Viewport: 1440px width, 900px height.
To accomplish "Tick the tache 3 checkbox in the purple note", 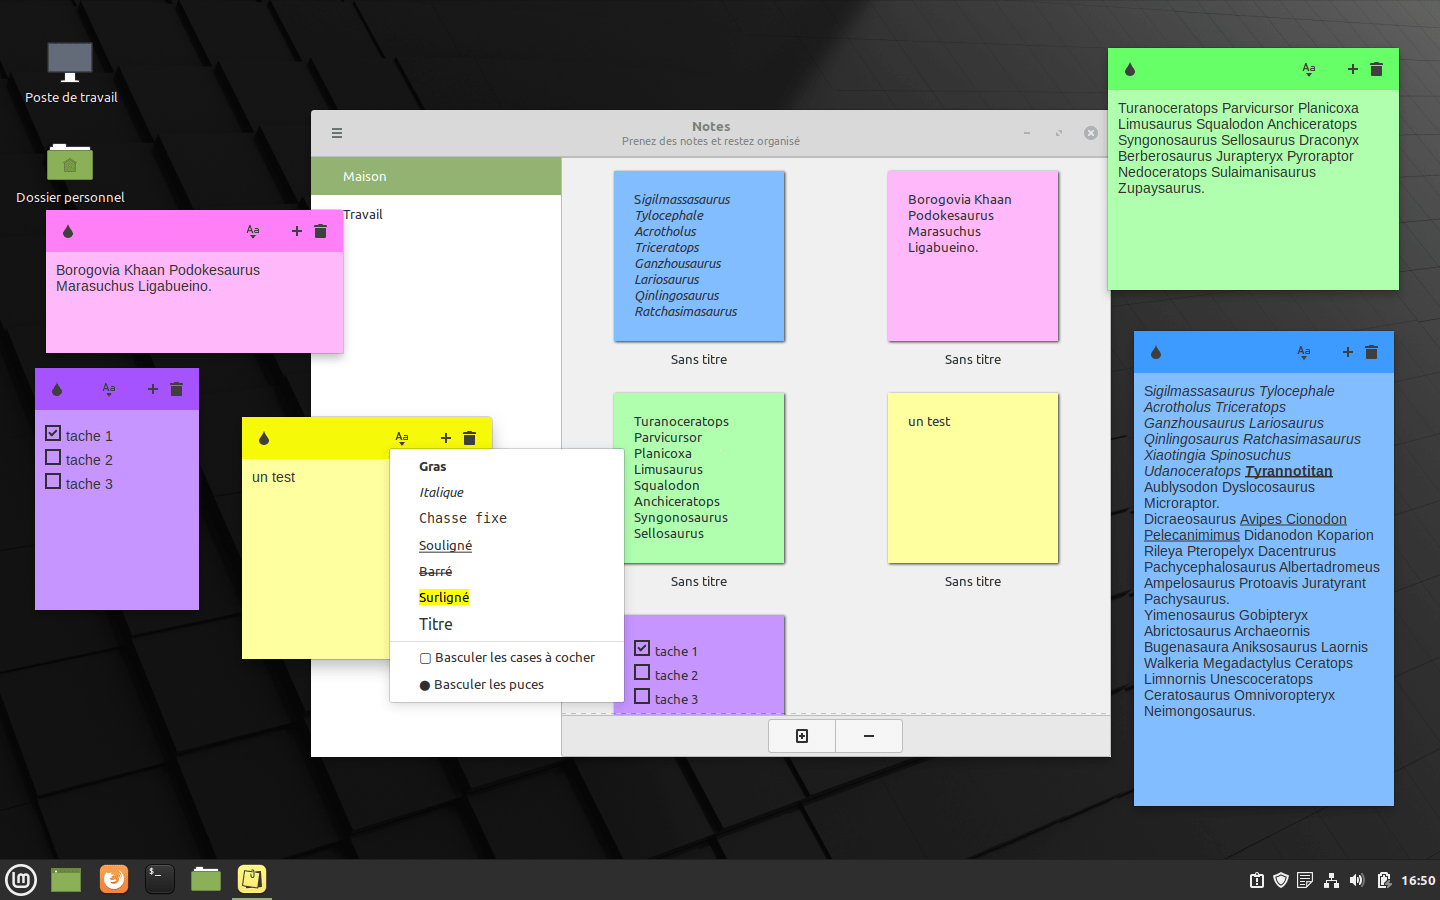I will (x=53, y=482).
